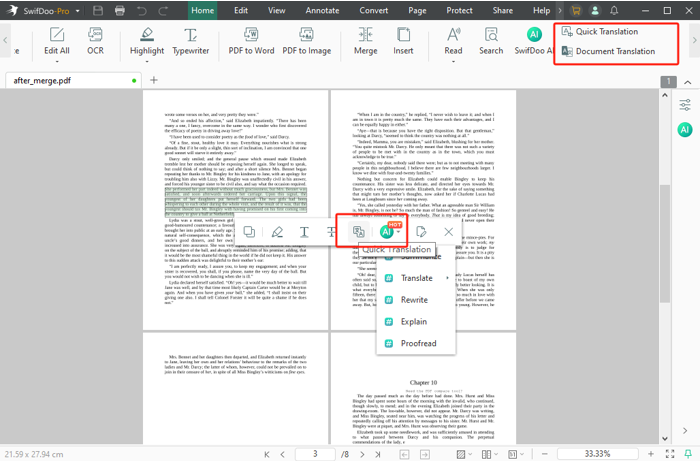Expand the Highlight options dropdown arrow
The image size is (700, 461).
(147, 61)
